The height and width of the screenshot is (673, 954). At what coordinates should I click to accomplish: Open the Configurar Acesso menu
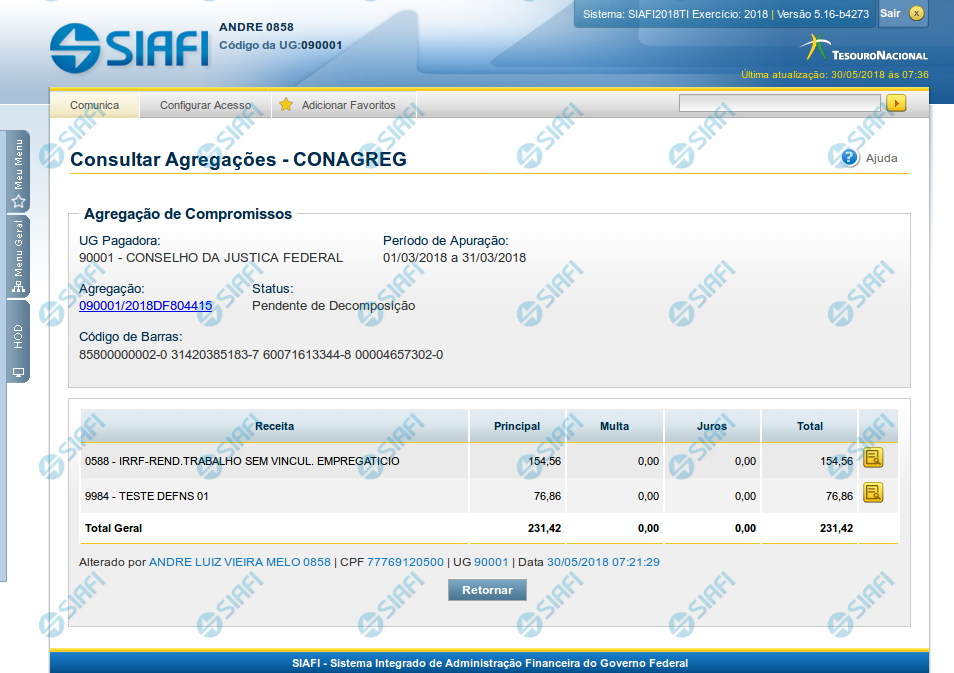point(205,105)
